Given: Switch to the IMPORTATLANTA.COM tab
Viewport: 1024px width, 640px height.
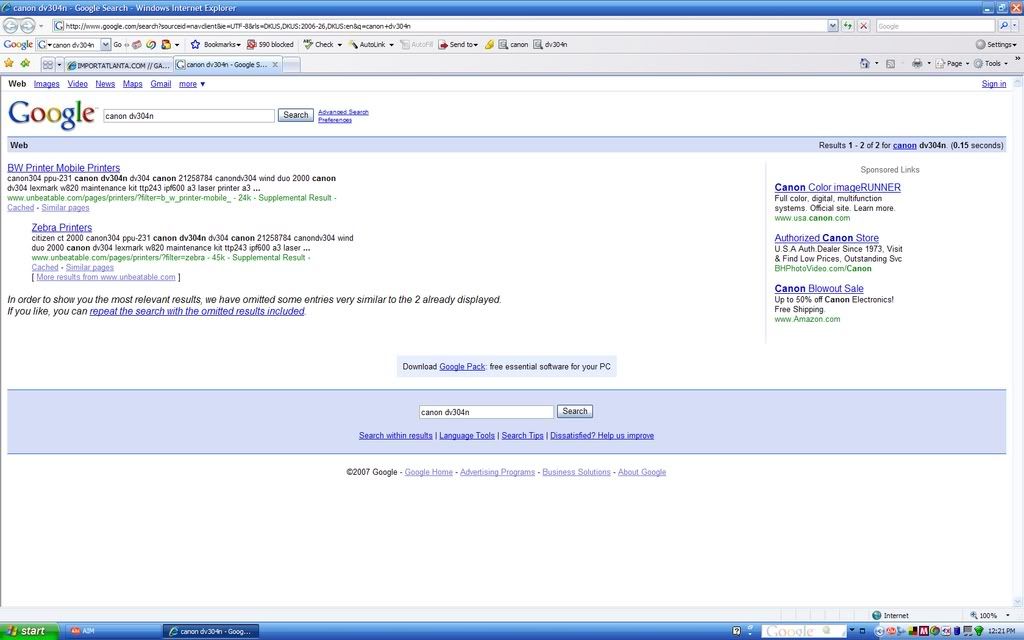Looking at the screenshot, I should tap(117, 64).
